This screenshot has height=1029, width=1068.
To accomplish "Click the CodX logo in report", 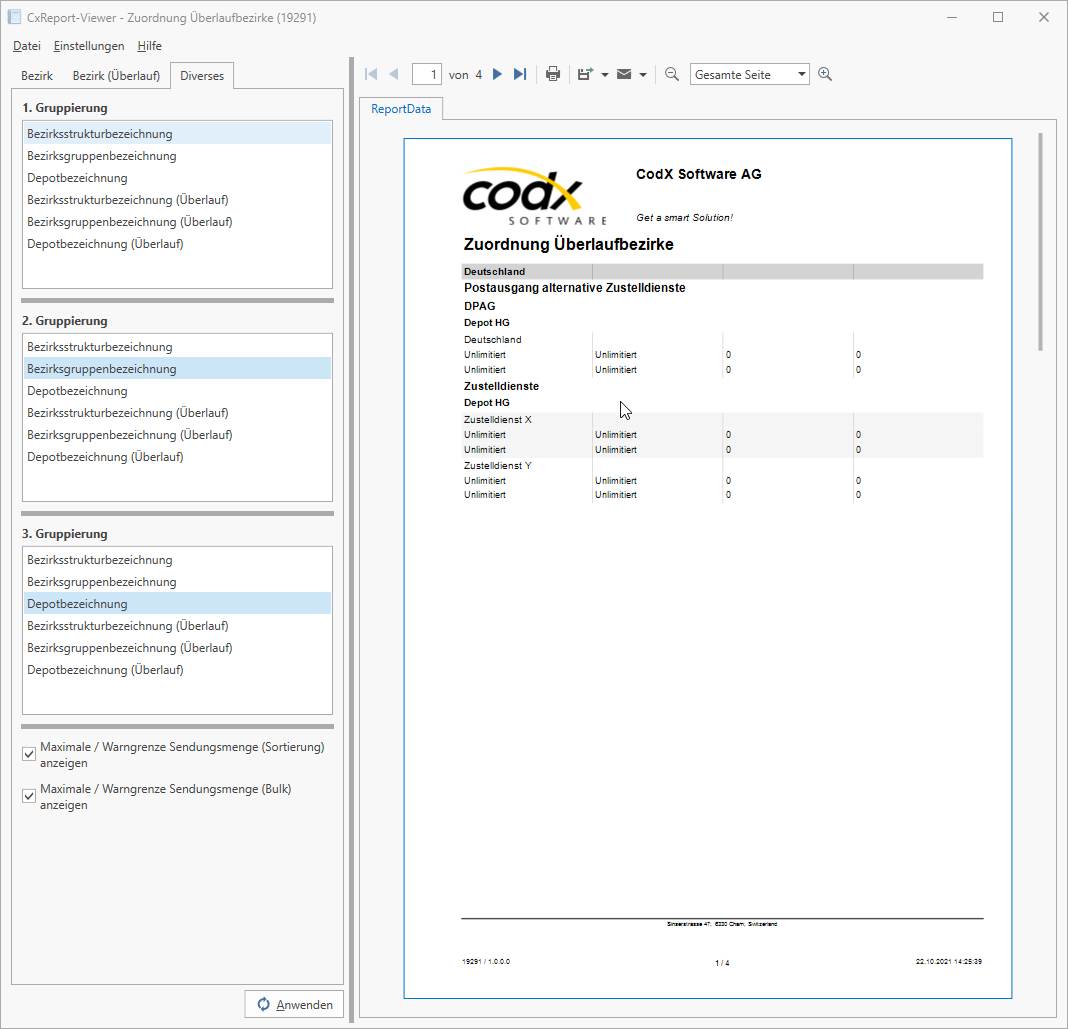I will coord(535,196).
